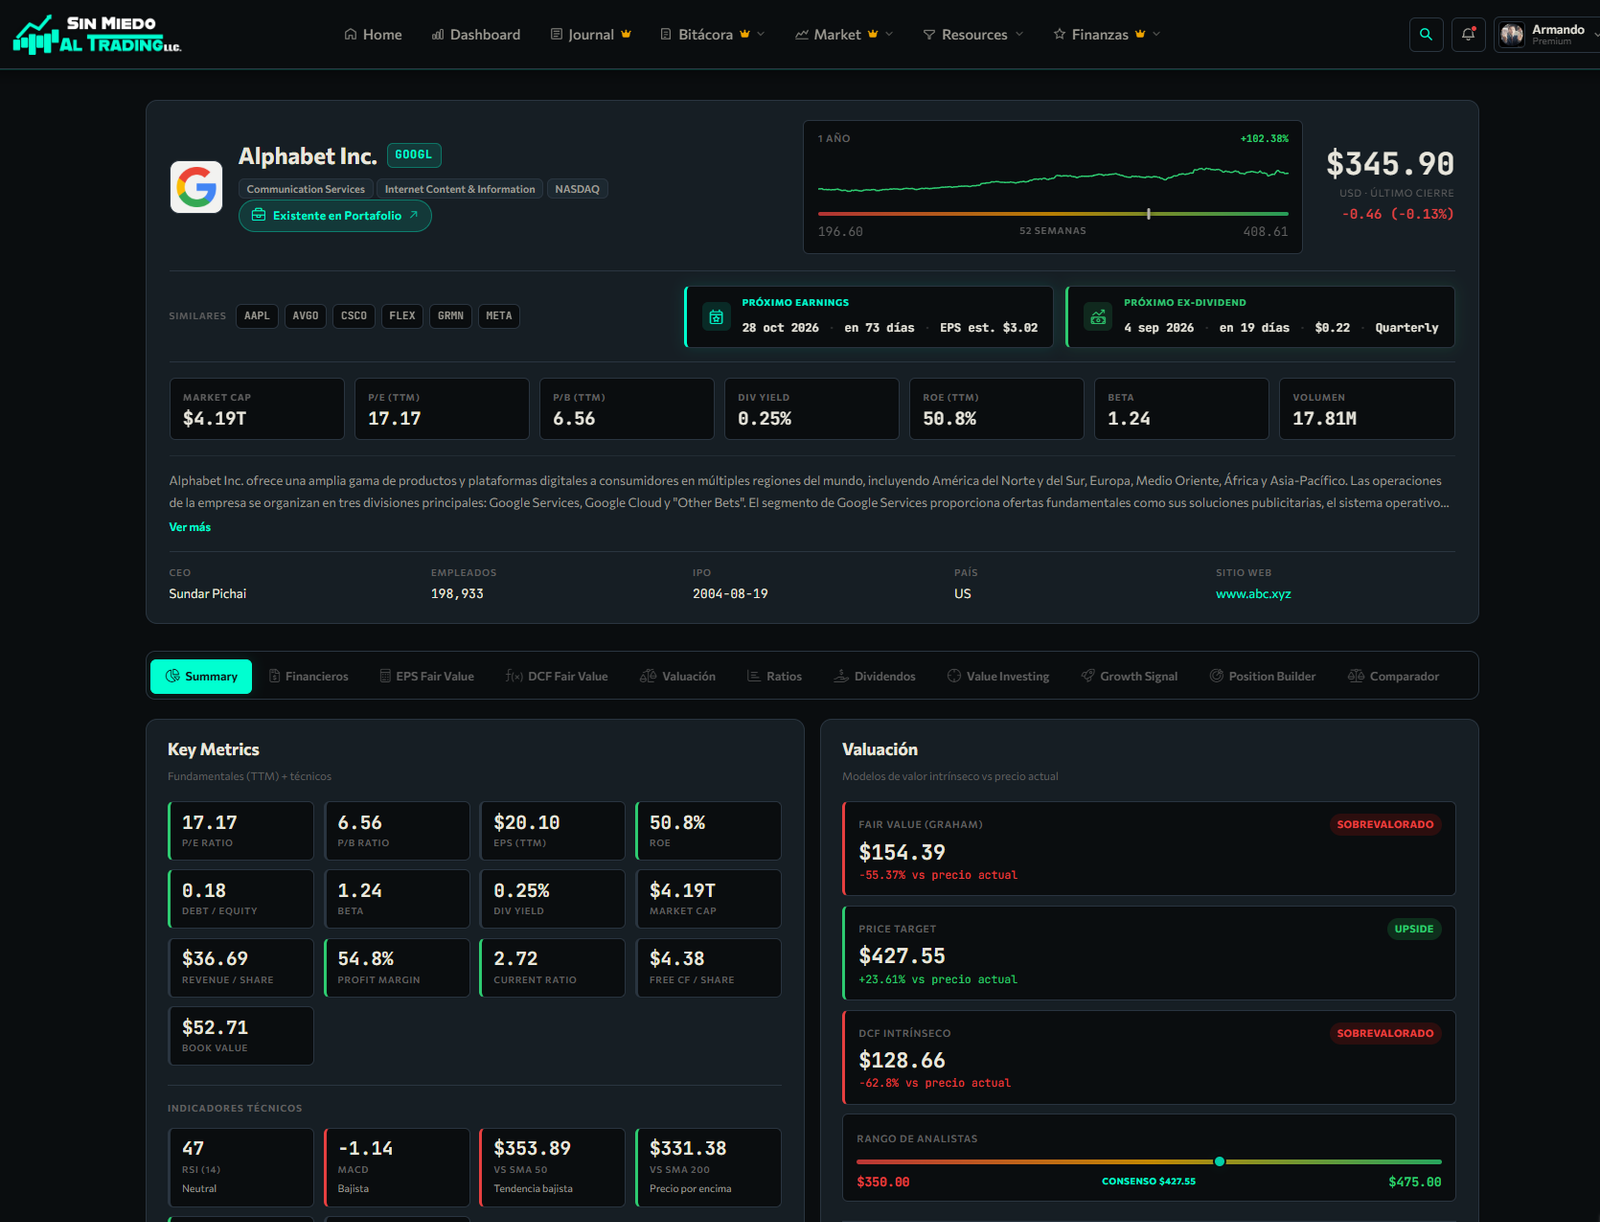Click the Position Builder target icon
This screenshot has height=1222, width=1600.
pyautogui.click(x=1217, y=676)
